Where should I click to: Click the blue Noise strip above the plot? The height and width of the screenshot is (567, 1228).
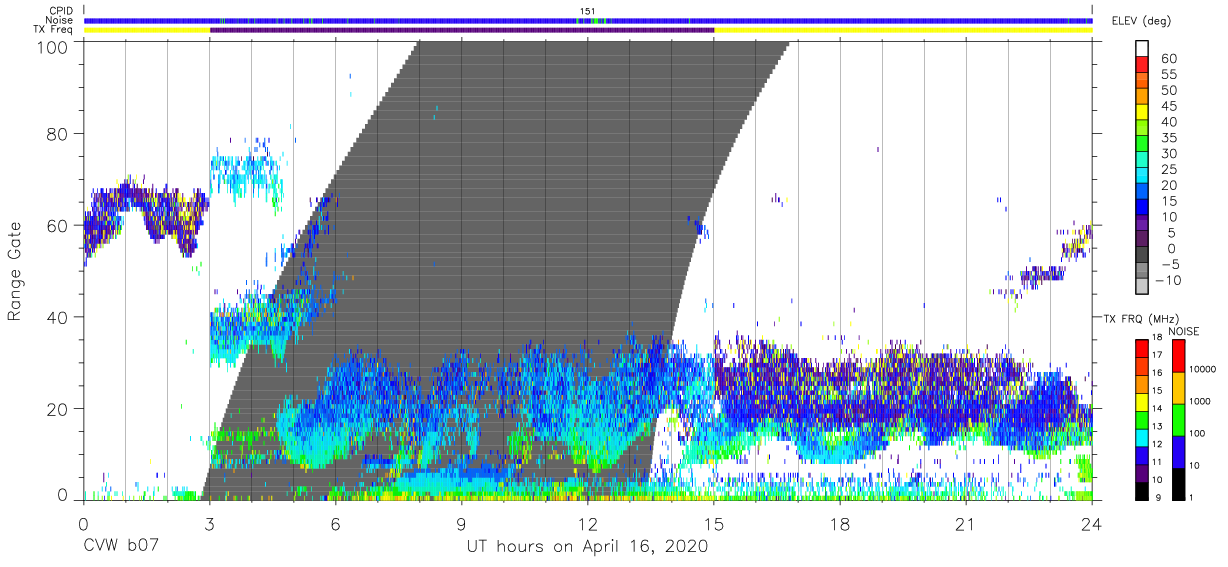point(588,20)
